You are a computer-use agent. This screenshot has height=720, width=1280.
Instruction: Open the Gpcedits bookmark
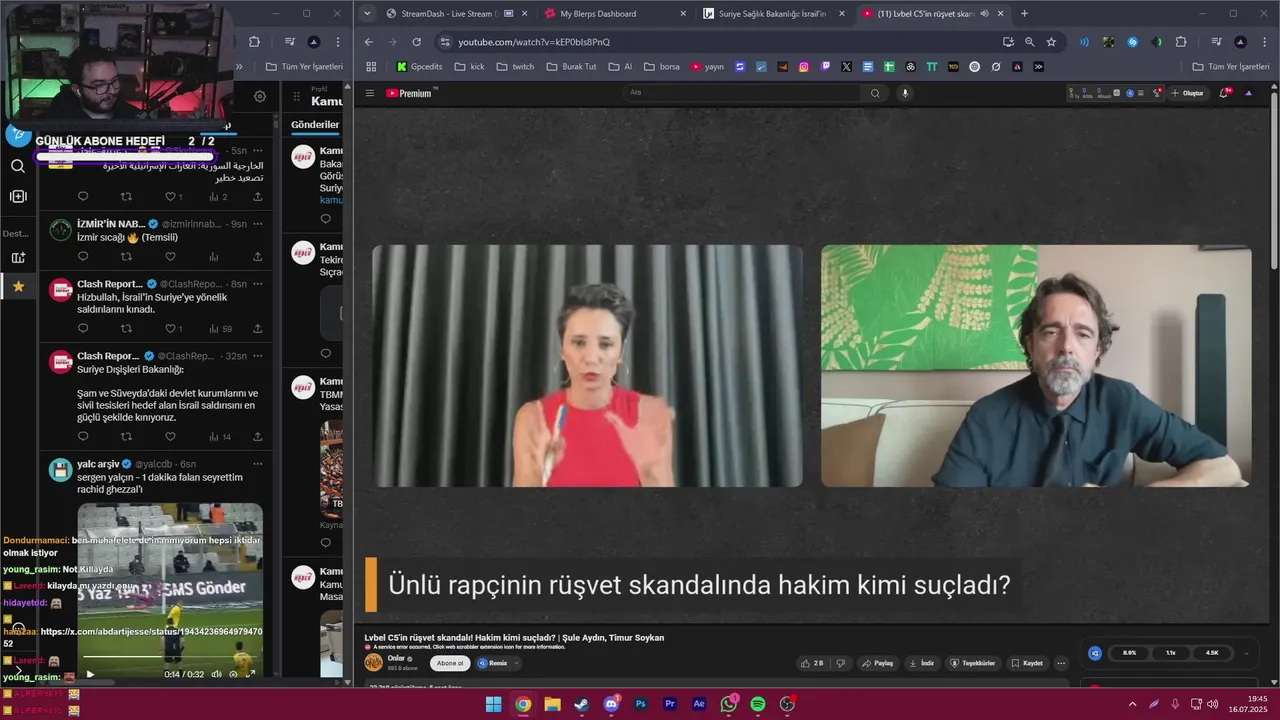[x=419, y=67]
